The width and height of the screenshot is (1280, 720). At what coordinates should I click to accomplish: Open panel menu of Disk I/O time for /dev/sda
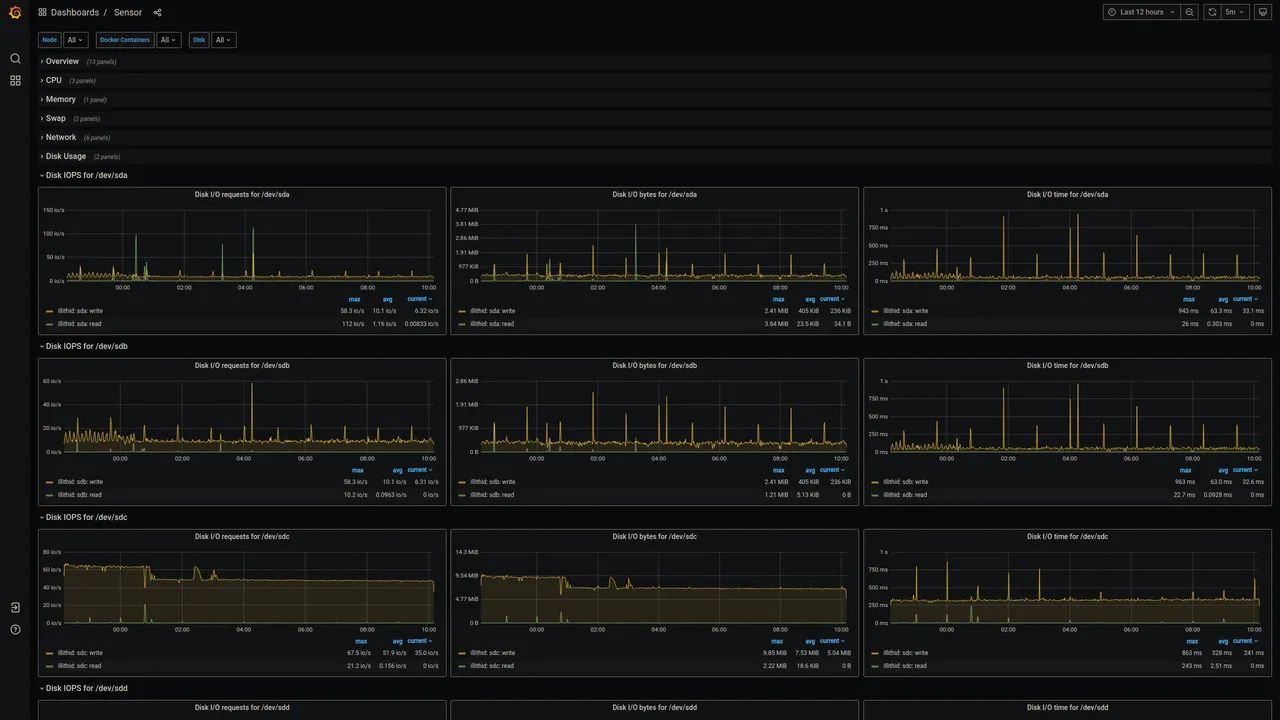coord(1067,195)
